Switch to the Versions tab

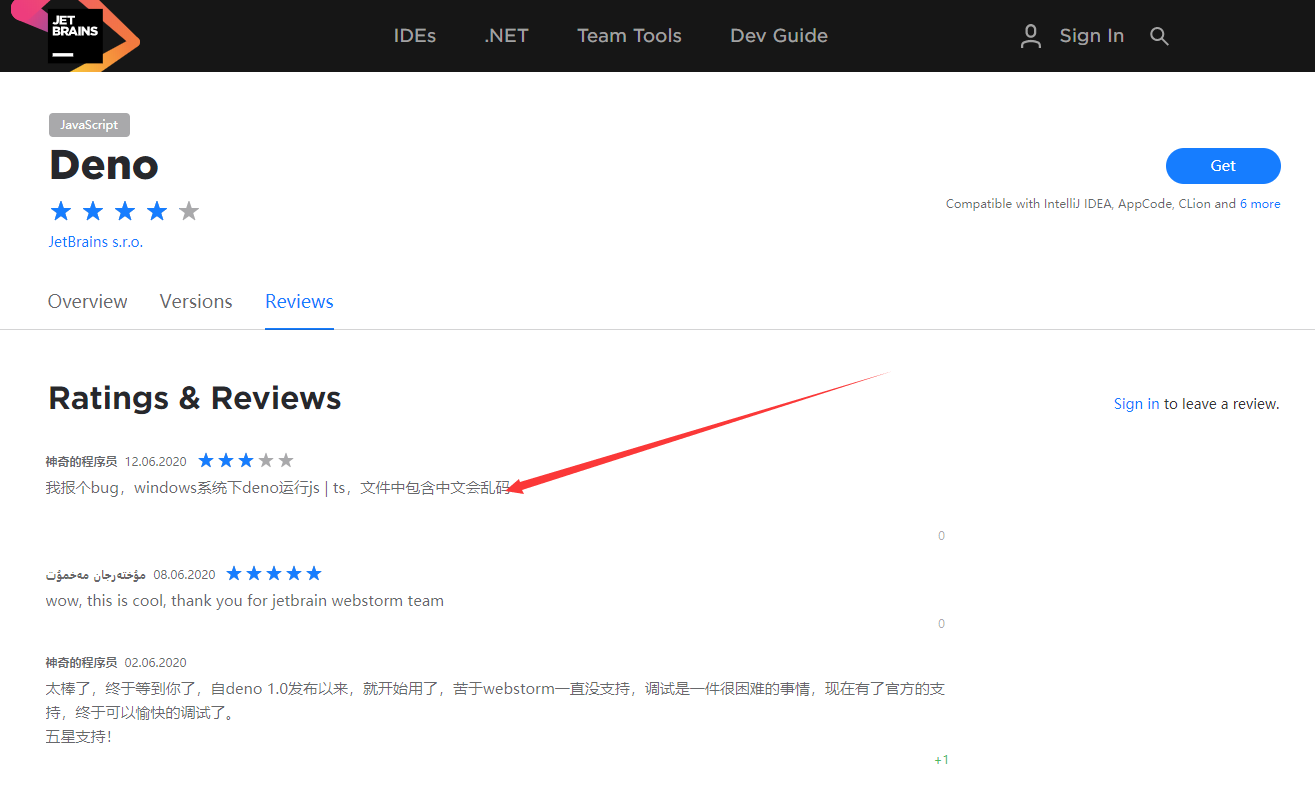click(x=196, y=302)
